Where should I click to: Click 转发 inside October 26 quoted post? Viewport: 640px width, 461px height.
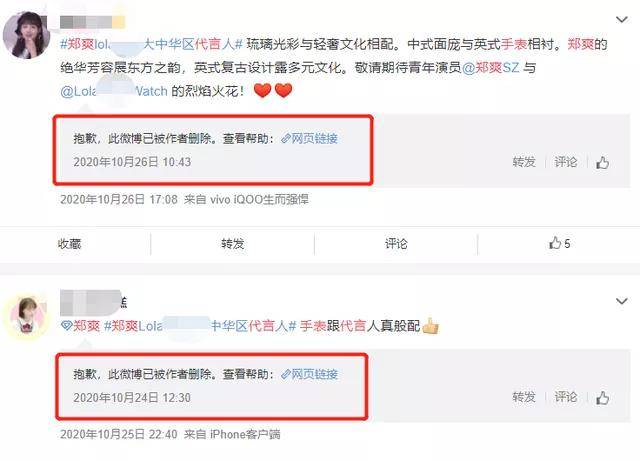tap(524, 162)
